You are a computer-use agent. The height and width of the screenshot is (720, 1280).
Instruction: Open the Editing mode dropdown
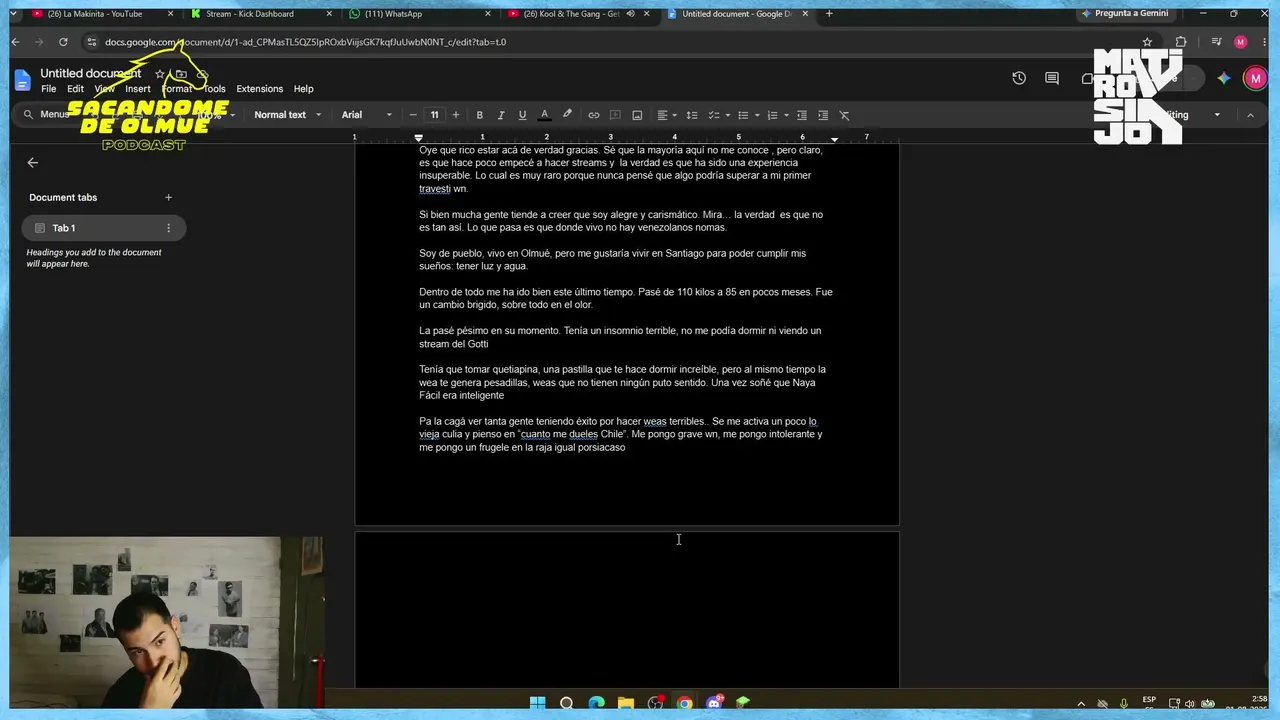tap(1190, 115)
